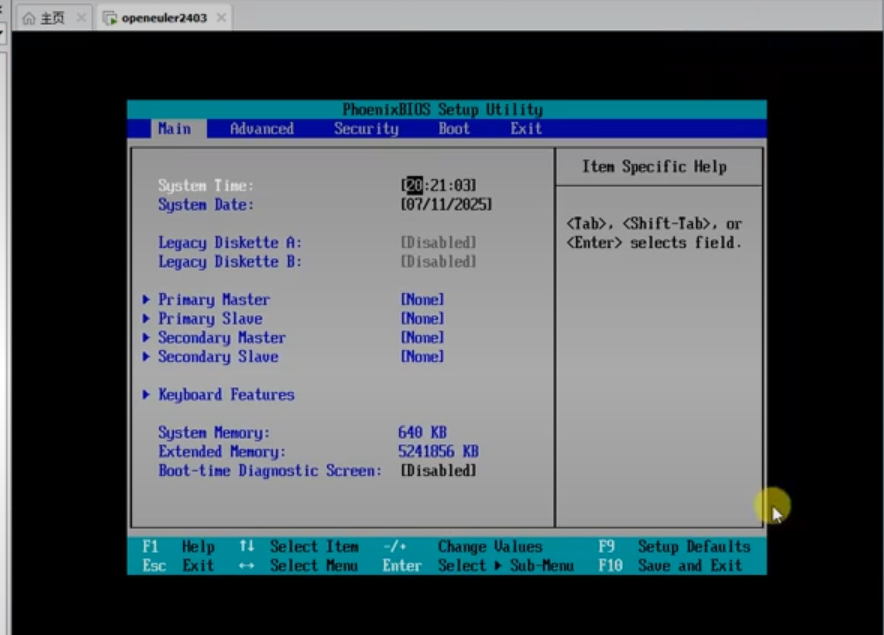Open the Secondary Master submenu label
Screen dimensions: 884x635
(x=222, y=338)
